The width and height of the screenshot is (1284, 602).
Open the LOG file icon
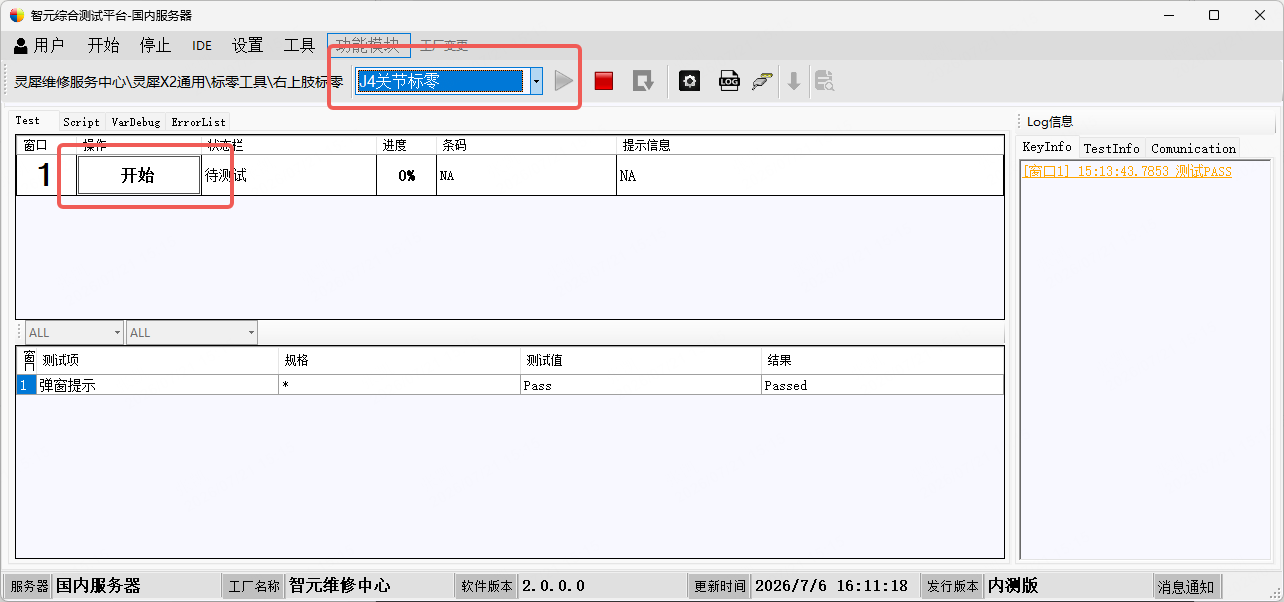click(x=729, y=81)
